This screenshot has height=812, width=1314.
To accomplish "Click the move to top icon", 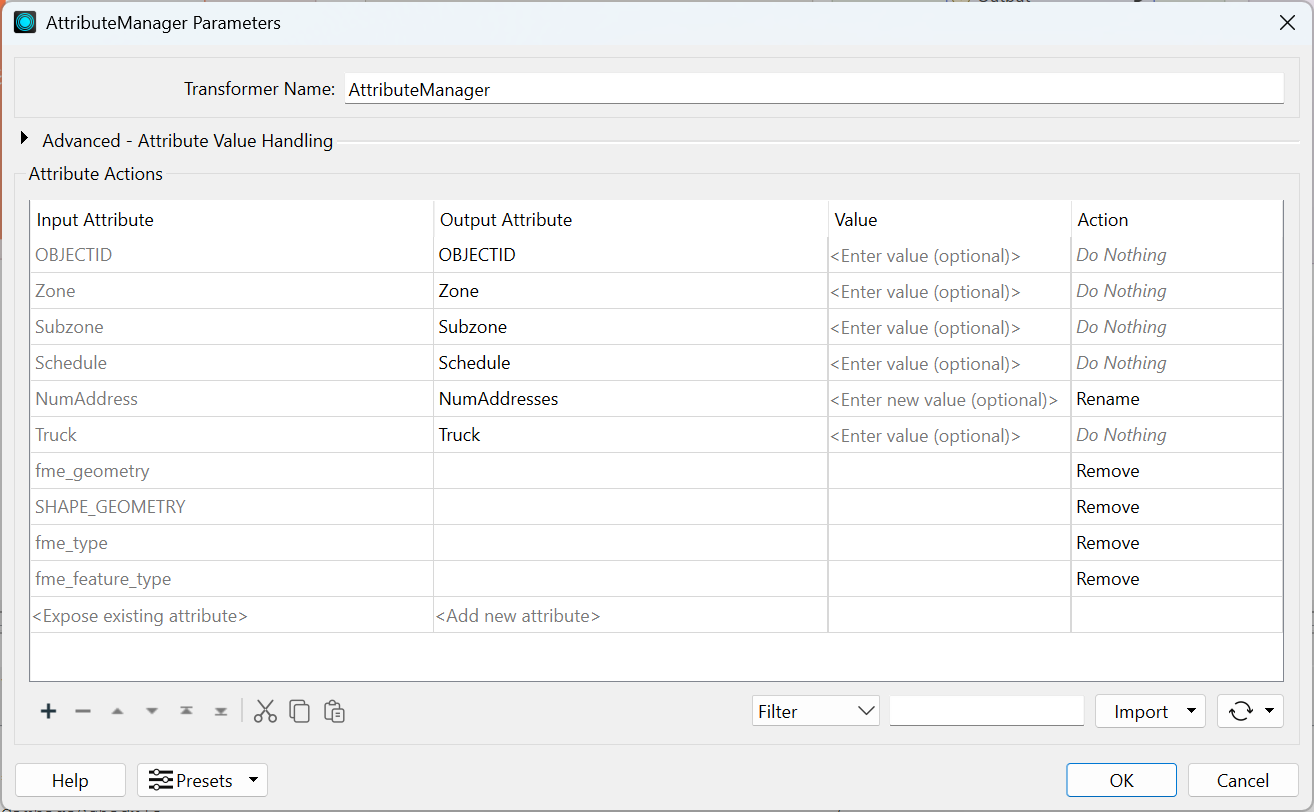I will pyautogui.click(x=186, y=711).
